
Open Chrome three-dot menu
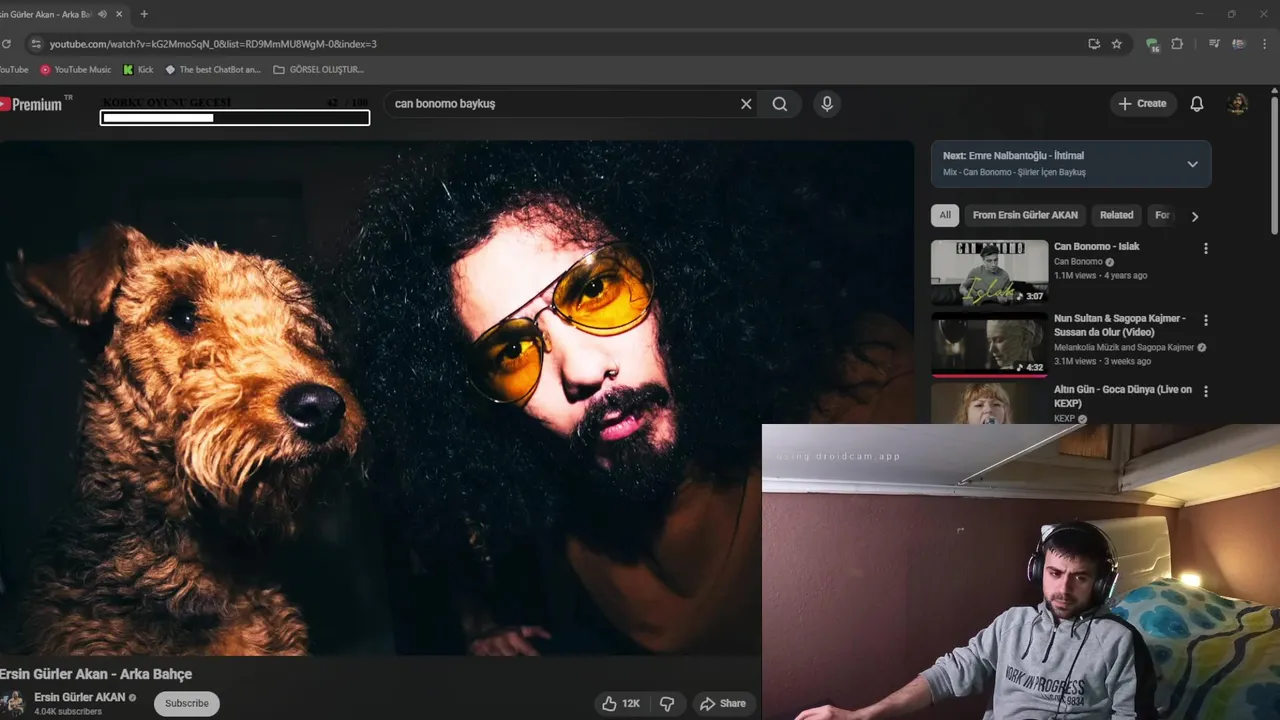point(1265,44)
